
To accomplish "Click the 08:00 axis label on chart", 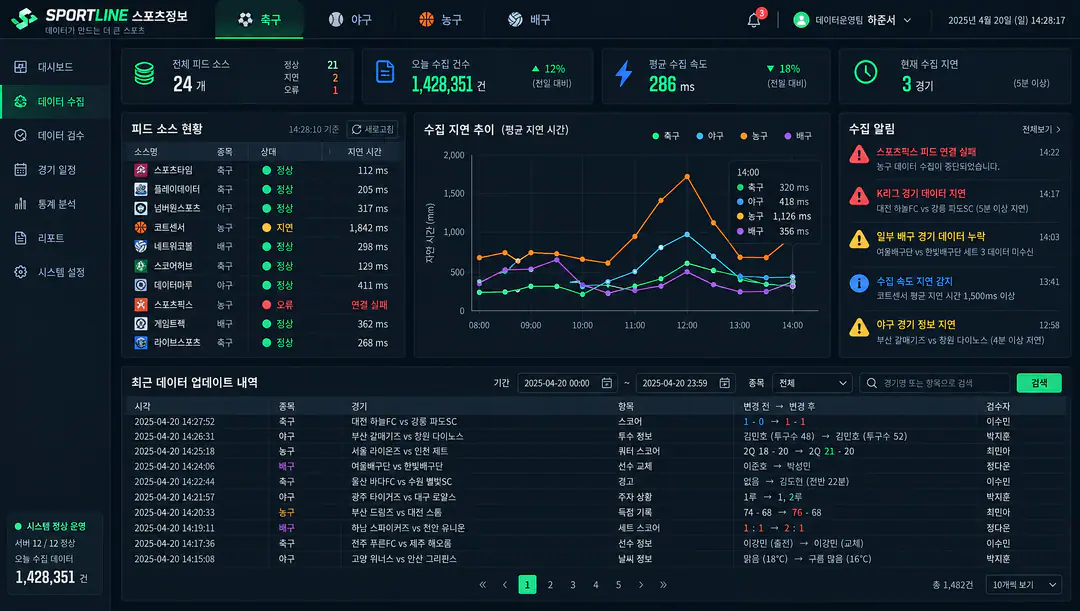I will pyautogui.click(x=479, y=325).
